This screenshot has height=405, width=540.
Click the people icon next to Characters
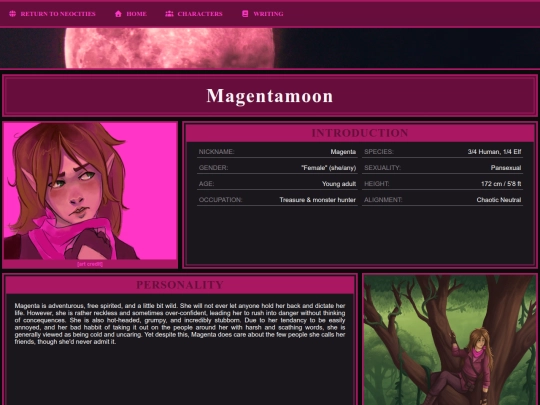169,14
